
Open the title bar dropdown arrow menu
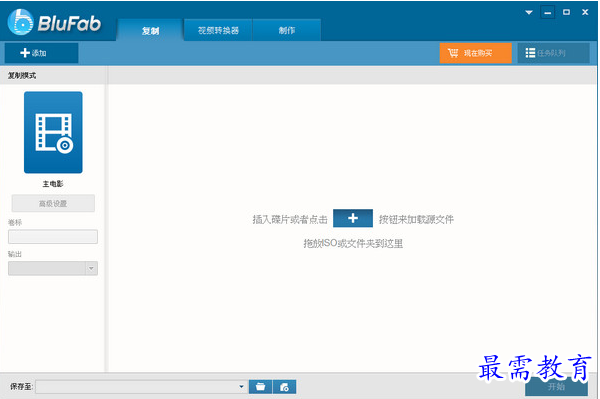[529, 12]
